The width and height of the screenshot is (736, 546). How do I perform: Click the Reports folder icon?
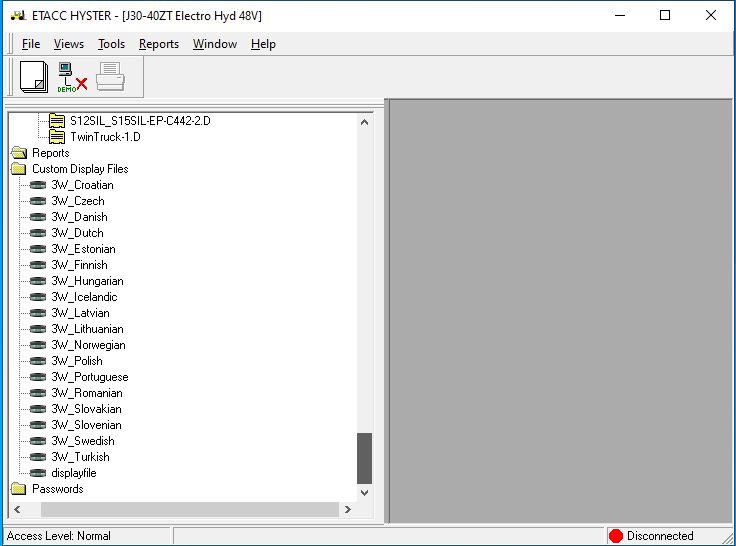(19, 153)
